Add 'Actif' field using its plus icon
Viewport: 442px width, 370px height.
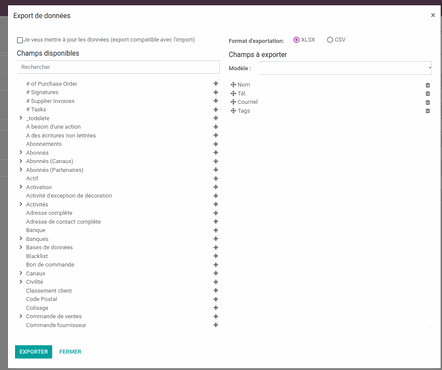click(216, 178)
